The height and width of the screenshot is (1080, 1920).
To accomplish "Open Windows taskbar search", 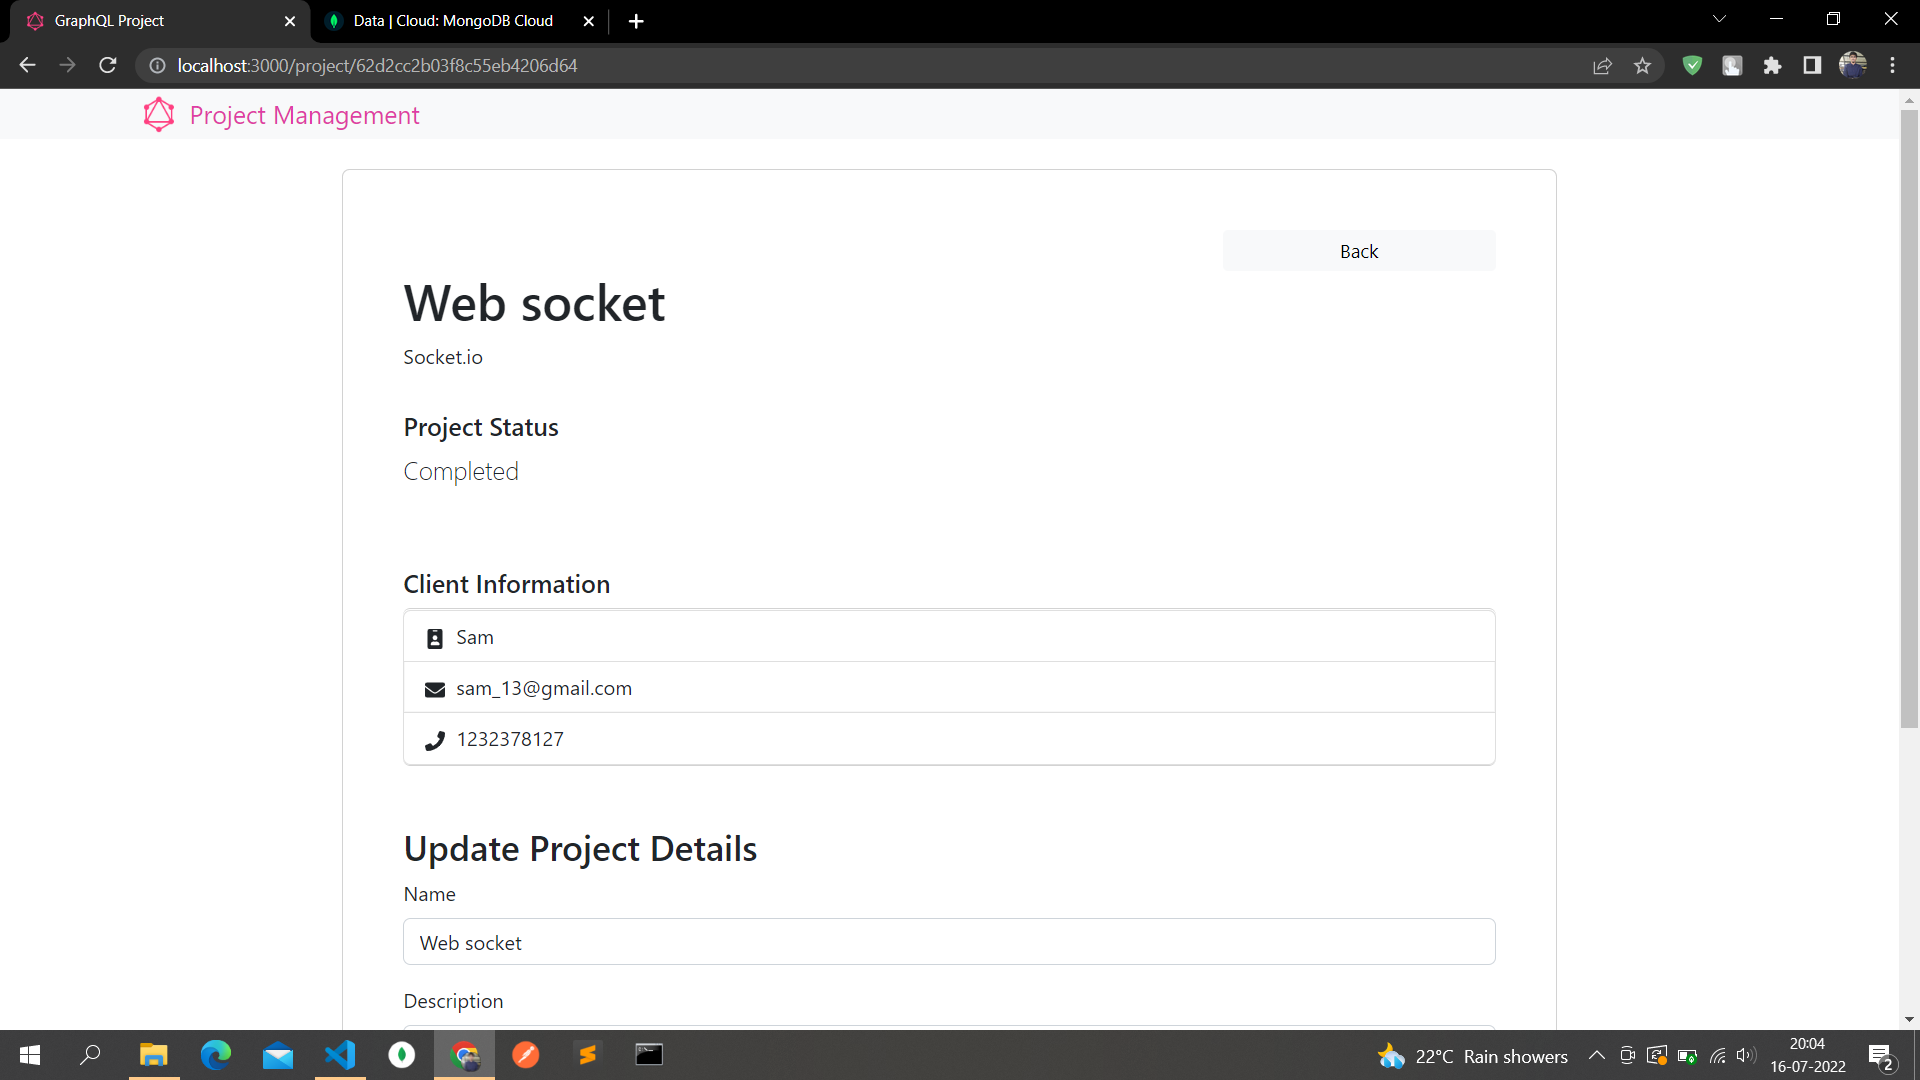I will pos(90,1055).
